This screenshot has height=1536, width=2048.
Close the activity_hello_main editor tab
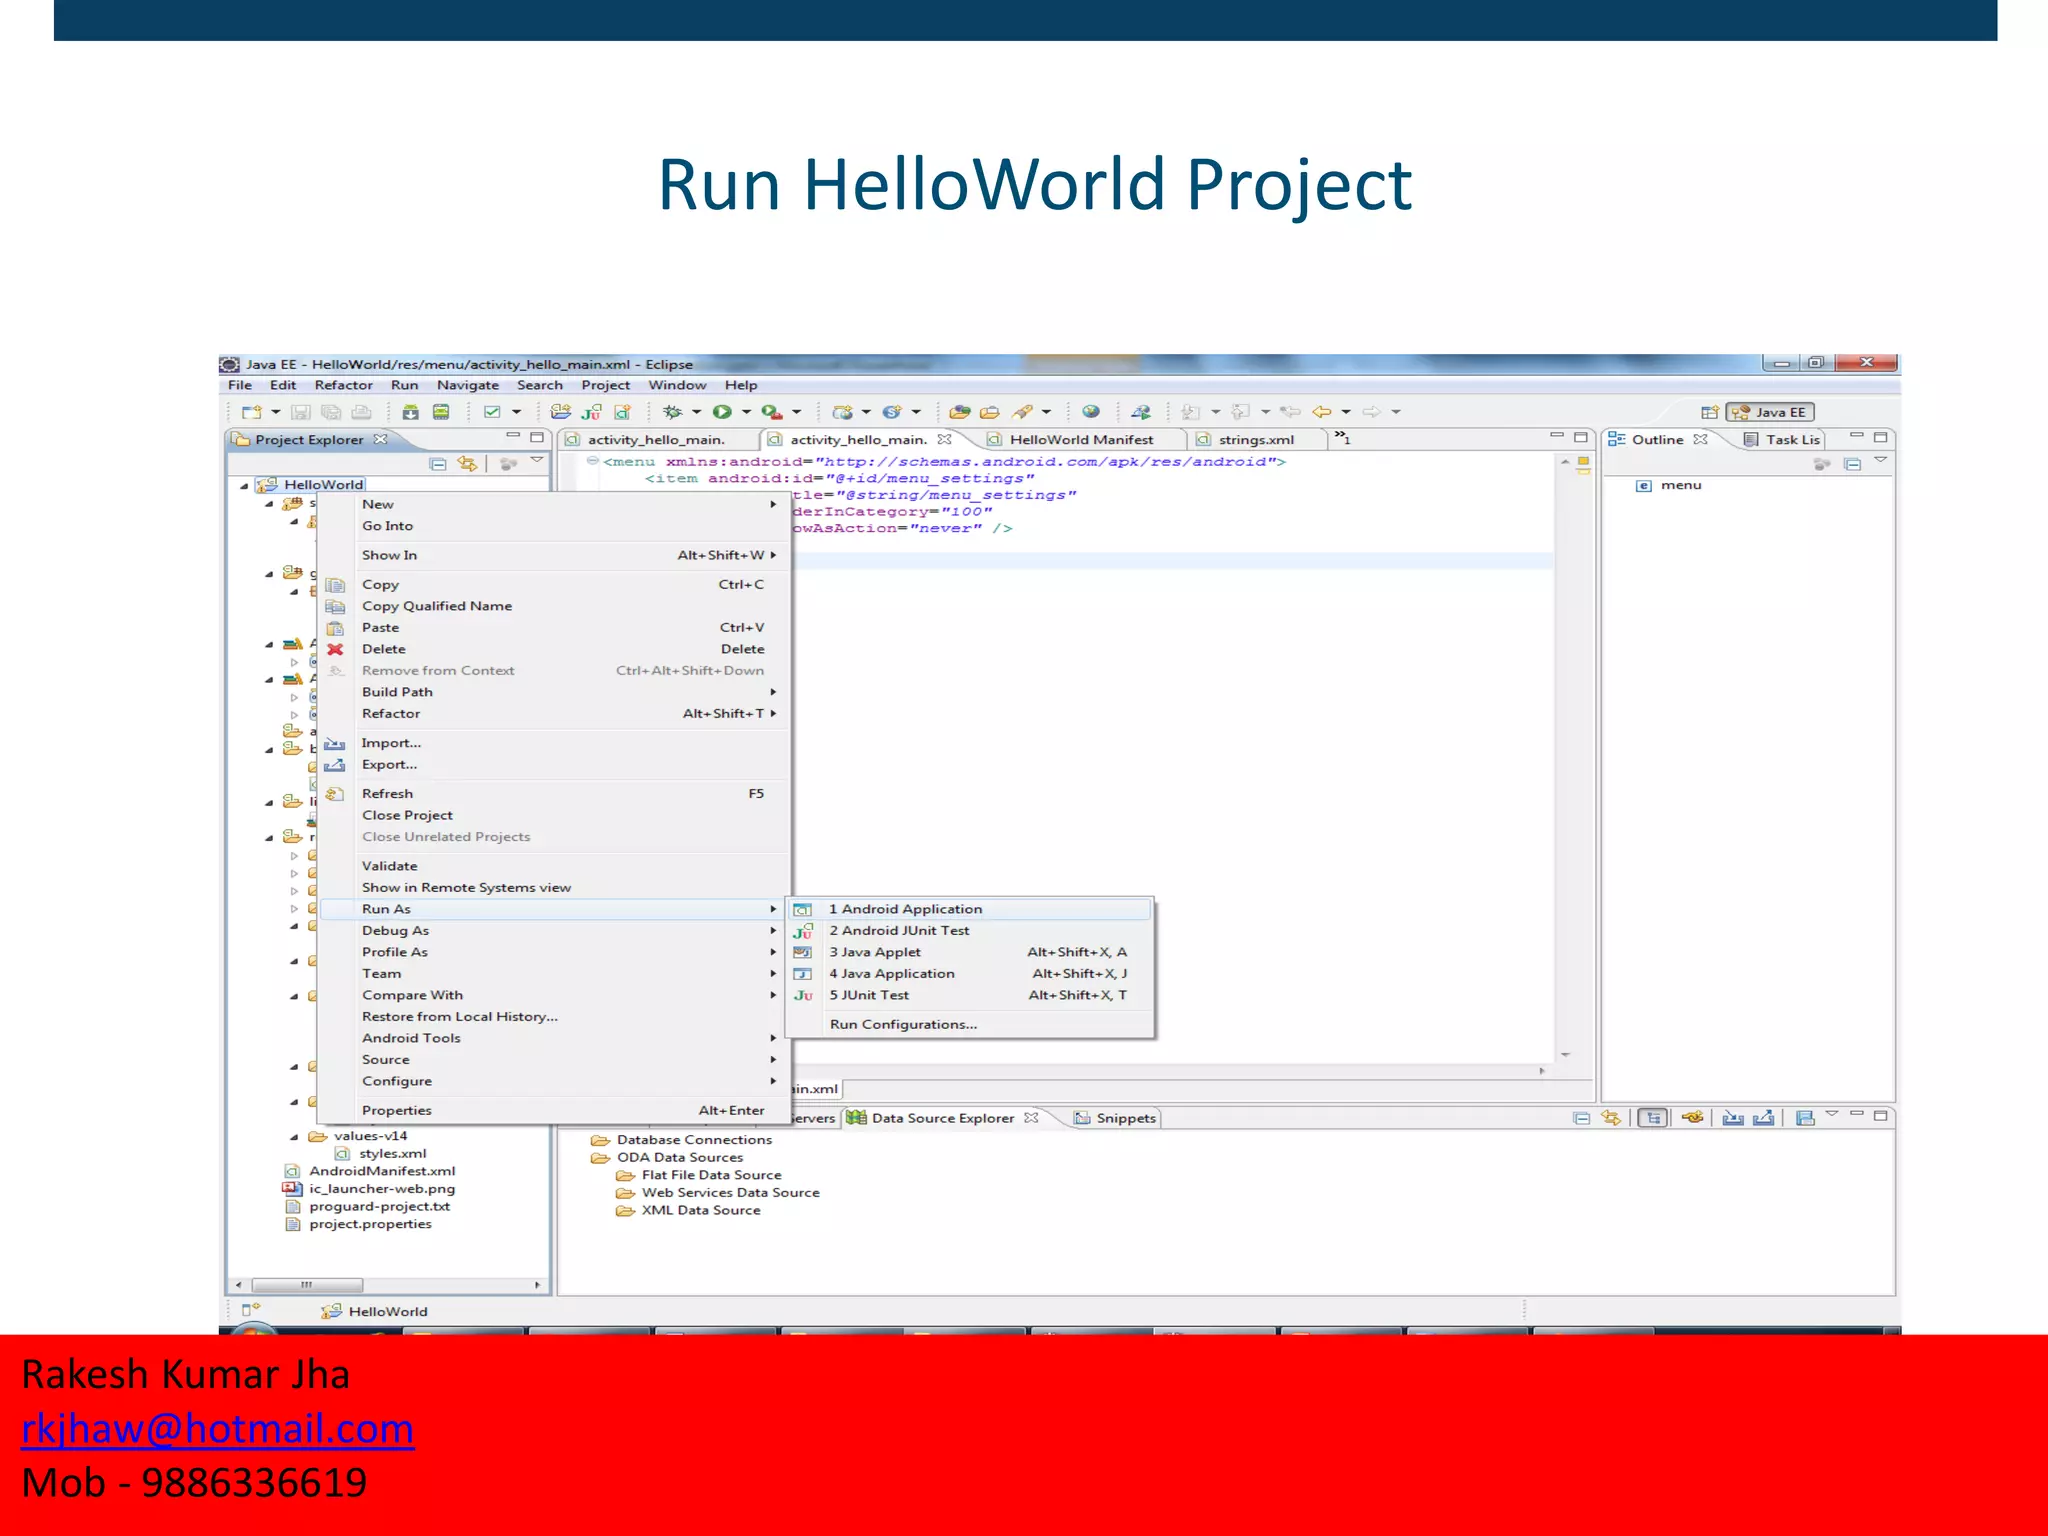944,439
